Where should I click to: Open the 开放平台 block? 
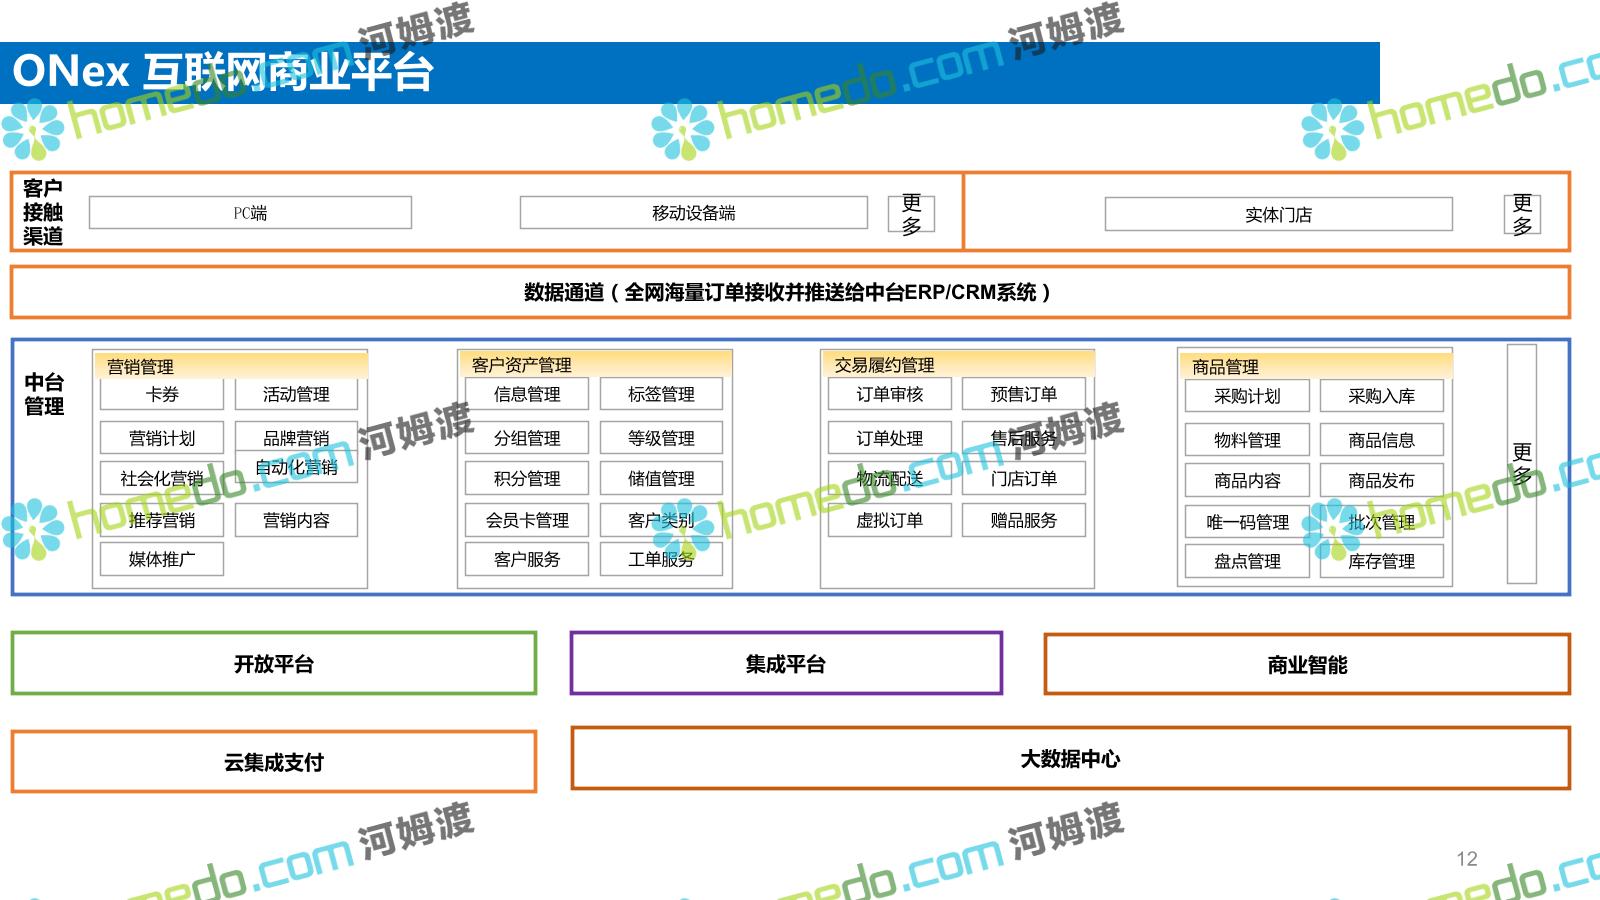click(274, 663)
